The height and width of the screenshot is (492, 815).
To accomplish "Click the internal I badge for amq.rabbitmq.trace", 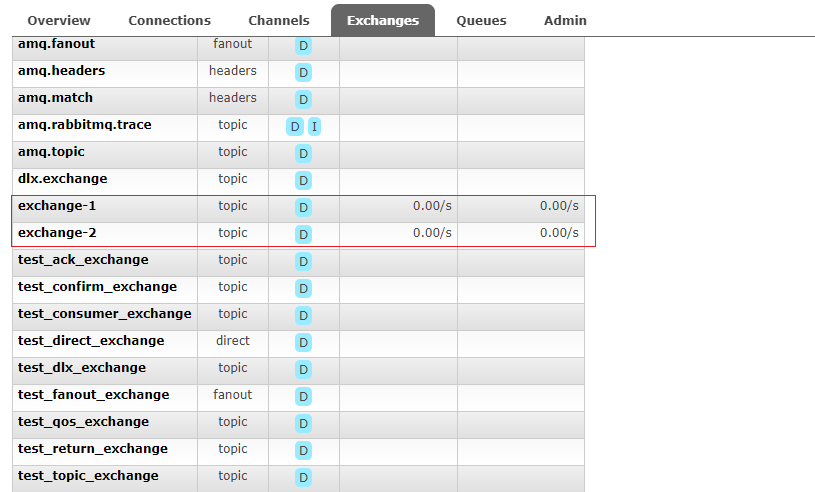I will pos(314,127).
